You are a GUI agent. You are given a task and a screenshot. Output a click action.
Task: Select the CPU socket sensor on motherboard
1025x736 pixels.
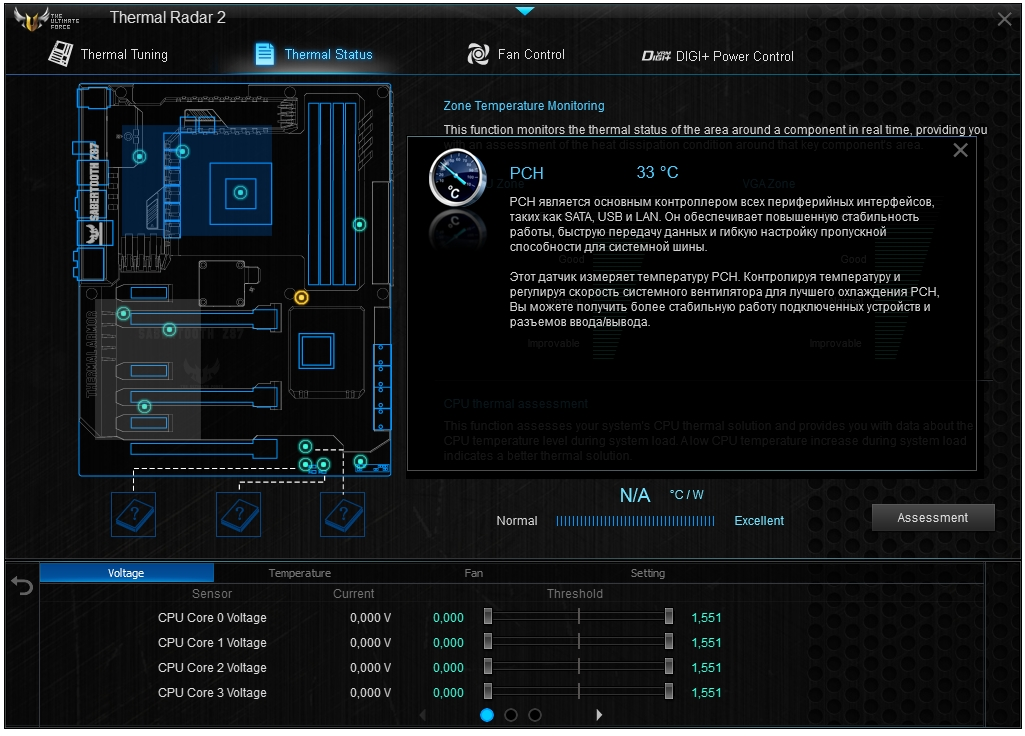click(x=241, y=193)
